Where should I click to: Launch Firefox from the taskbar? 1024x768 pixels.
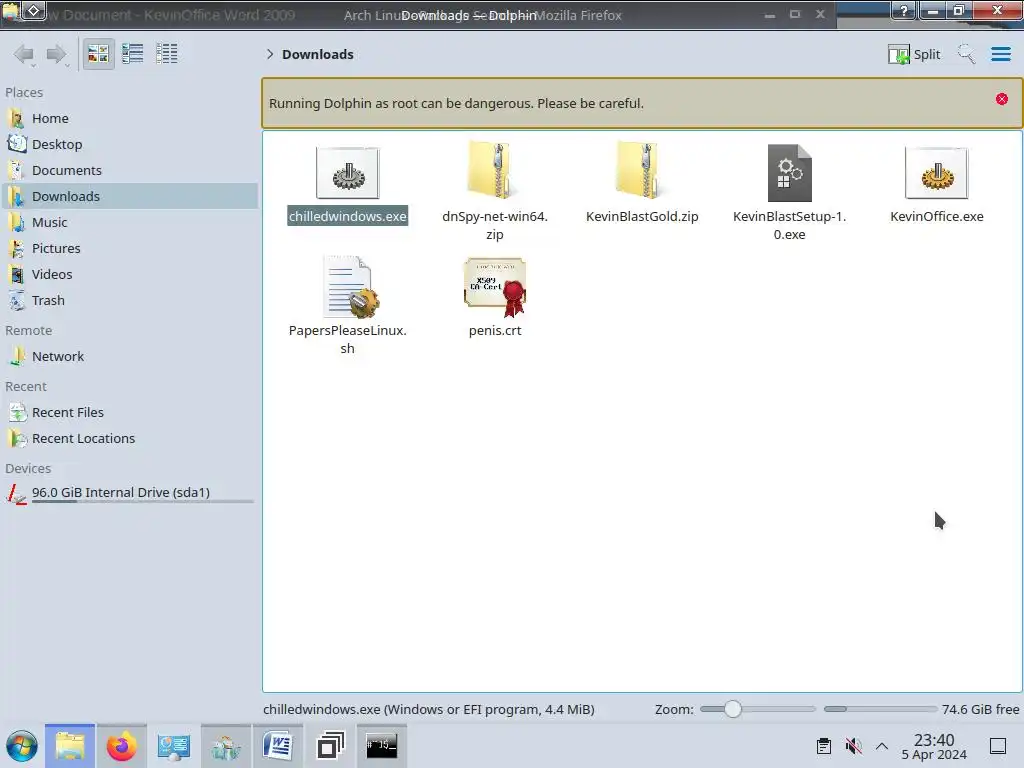pyautogui.click(x=121, y=746)
